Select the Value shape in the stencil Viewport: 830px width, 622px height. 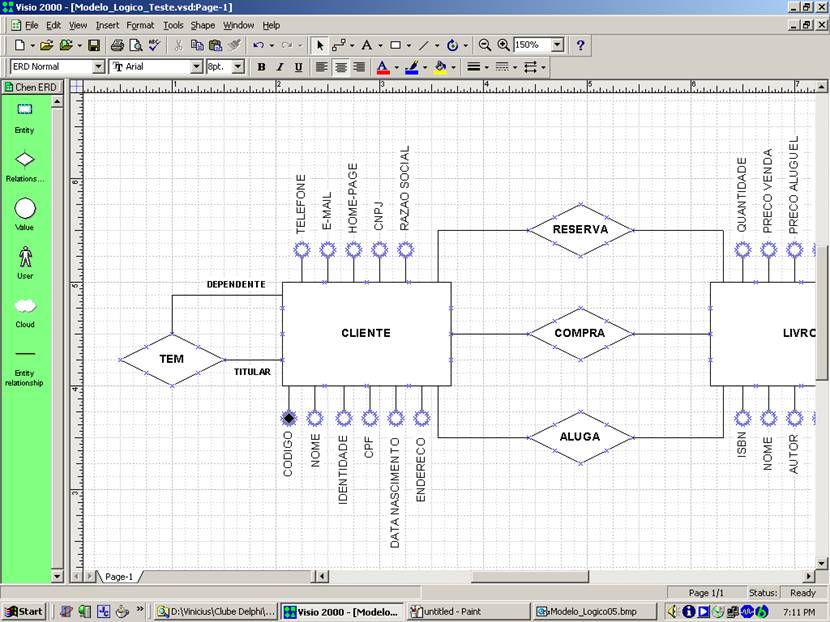[x=25, y=207]
